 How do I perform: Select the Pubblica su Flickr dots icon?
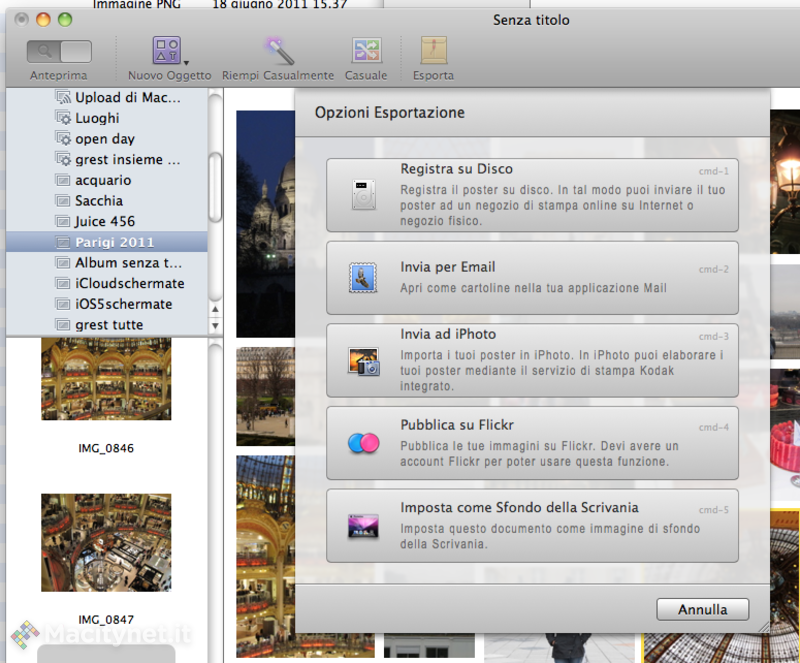(364, 443)
